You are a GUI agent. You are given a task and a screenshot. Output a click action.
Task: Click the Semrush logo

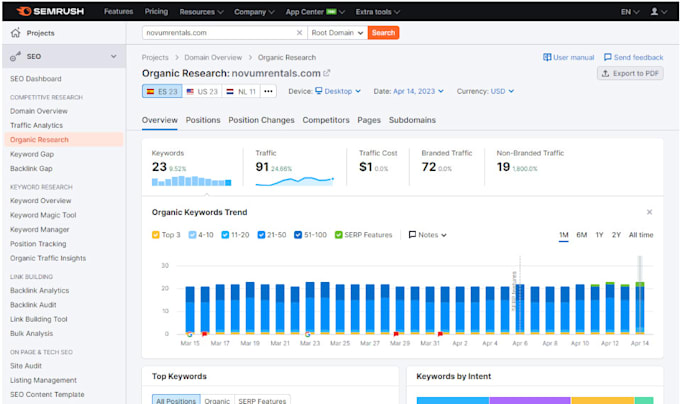click(x=50, y=11)
